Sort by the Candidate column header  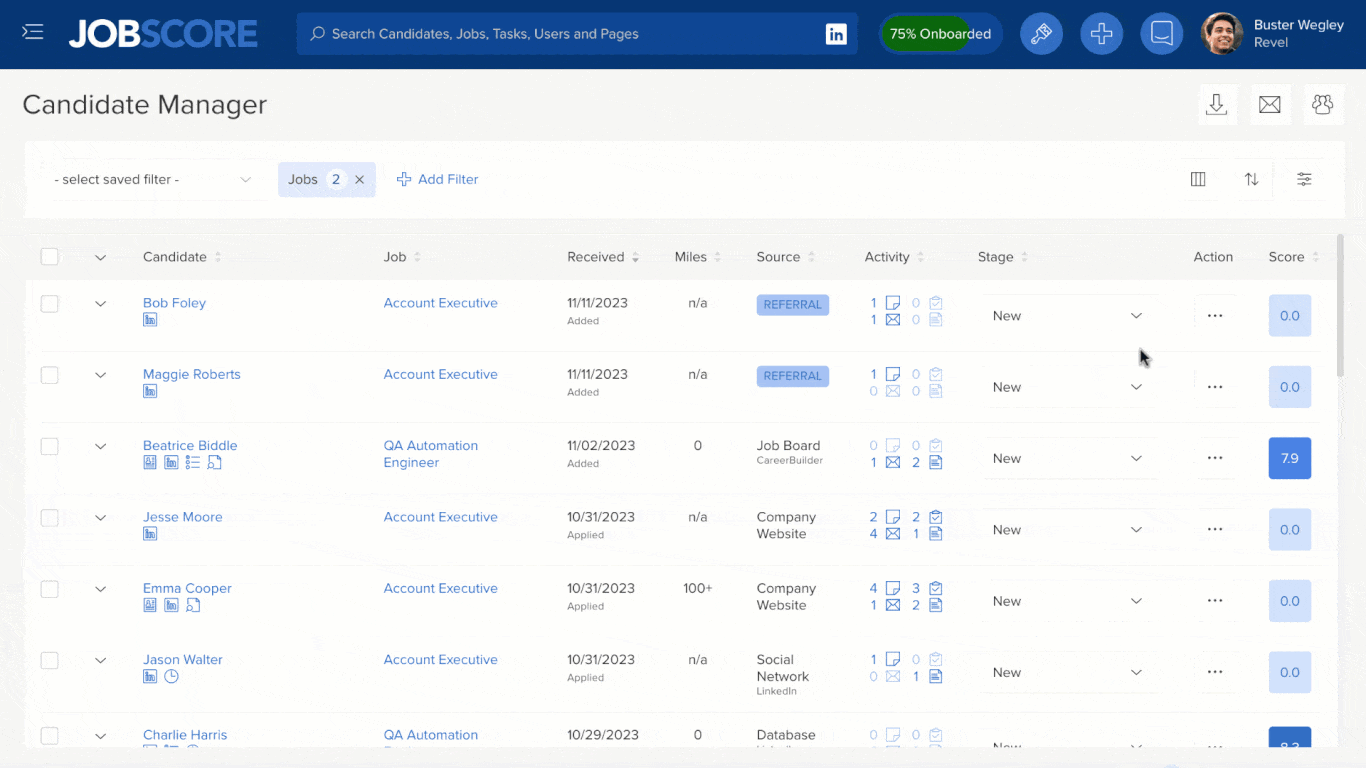coord(182,257)
